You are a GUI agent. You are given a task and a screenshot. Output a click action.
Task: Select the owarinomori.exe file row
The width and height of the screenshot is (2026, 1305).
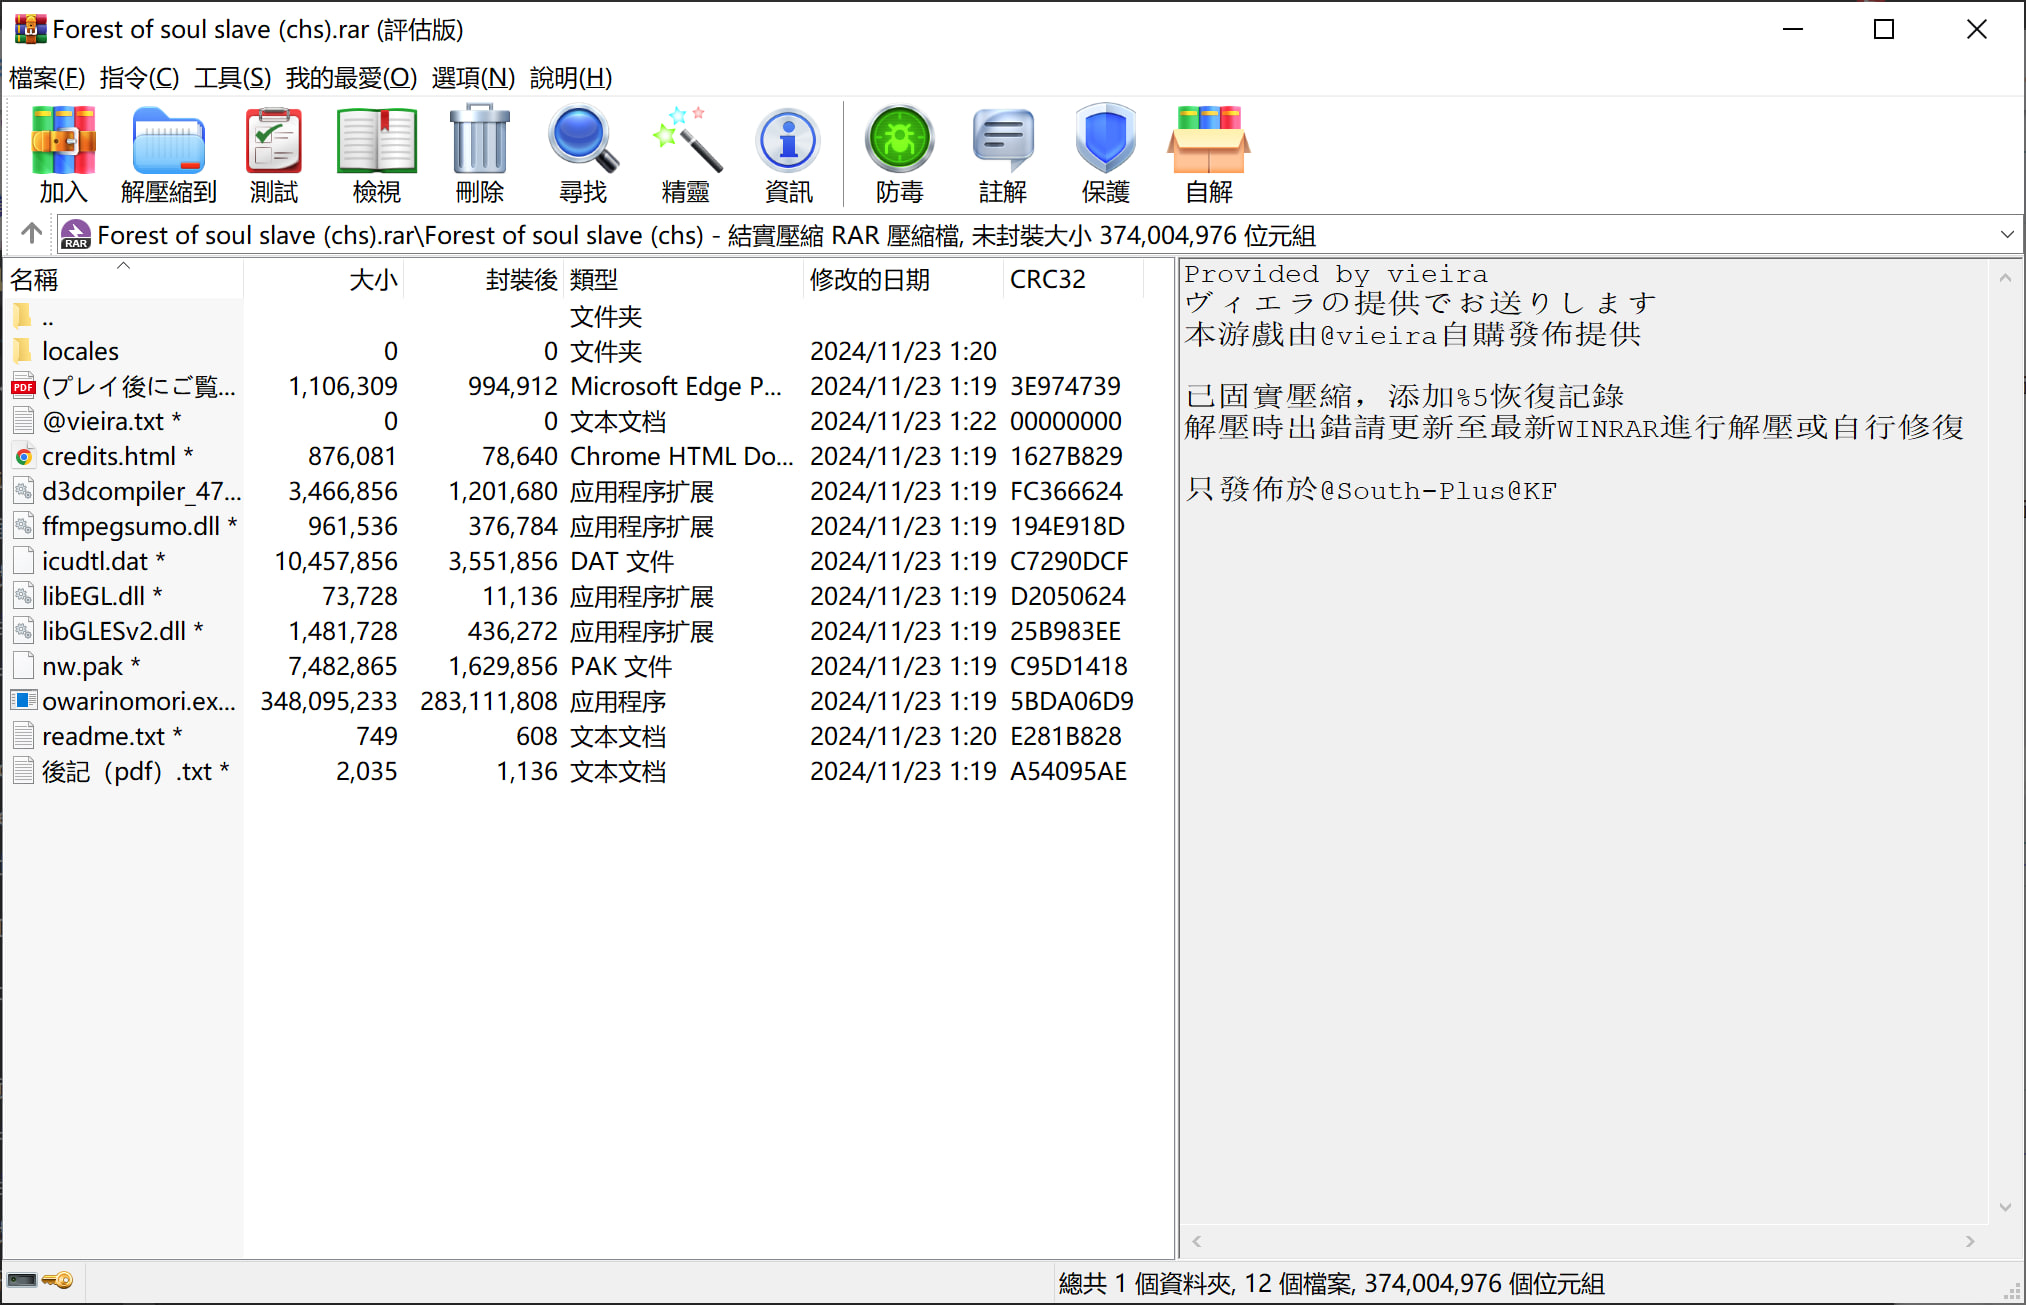(x=138, y=701)
